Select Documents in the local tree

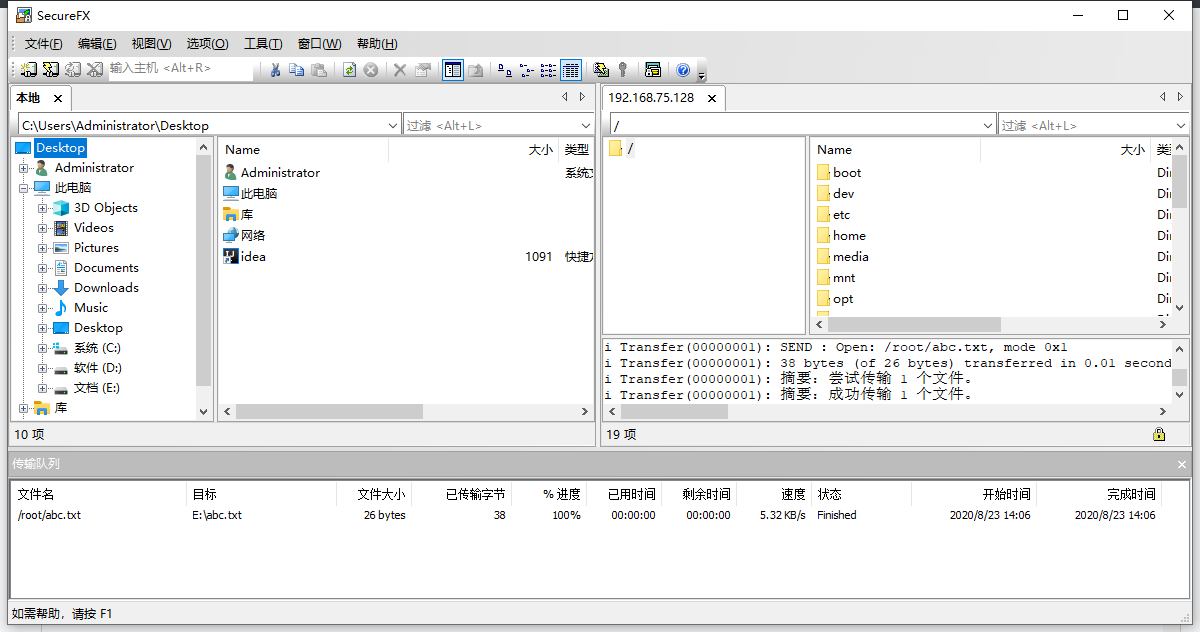pyautogui.click(x=106, y=268)
